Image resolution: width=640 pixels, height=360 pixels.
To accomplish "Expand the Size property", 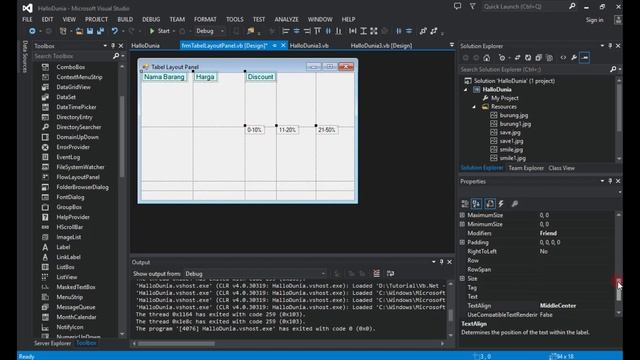I will 462,278.
